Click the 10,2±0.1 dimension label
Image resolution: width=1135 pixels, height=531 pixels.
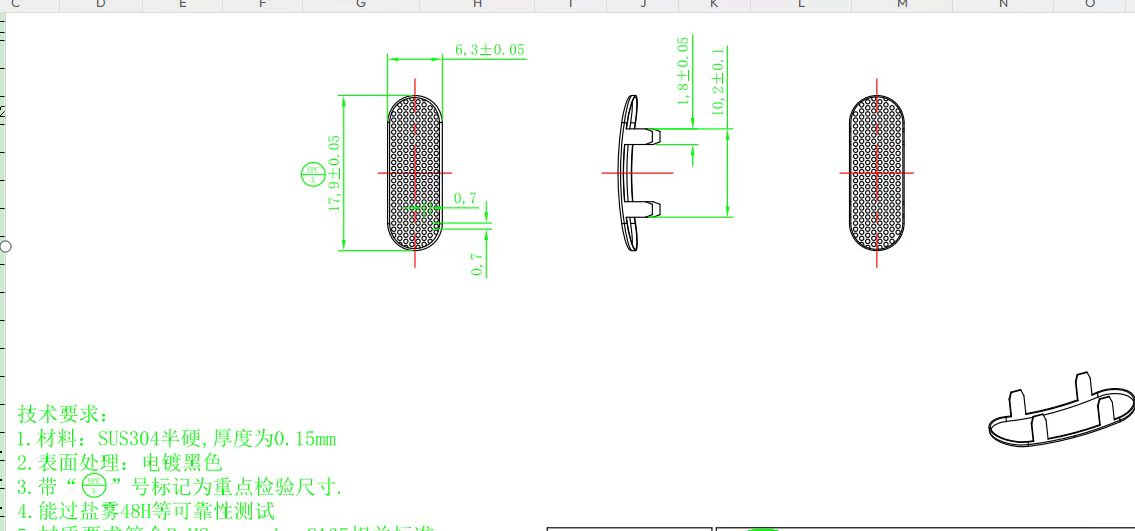(x=717, y=82)
